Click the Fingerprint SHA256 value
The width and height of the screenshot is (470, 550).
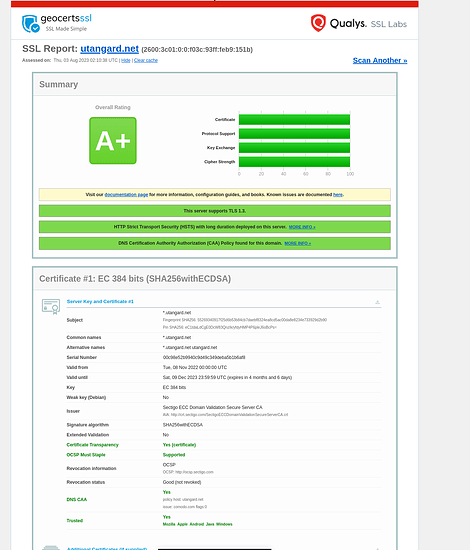(245, 320)
